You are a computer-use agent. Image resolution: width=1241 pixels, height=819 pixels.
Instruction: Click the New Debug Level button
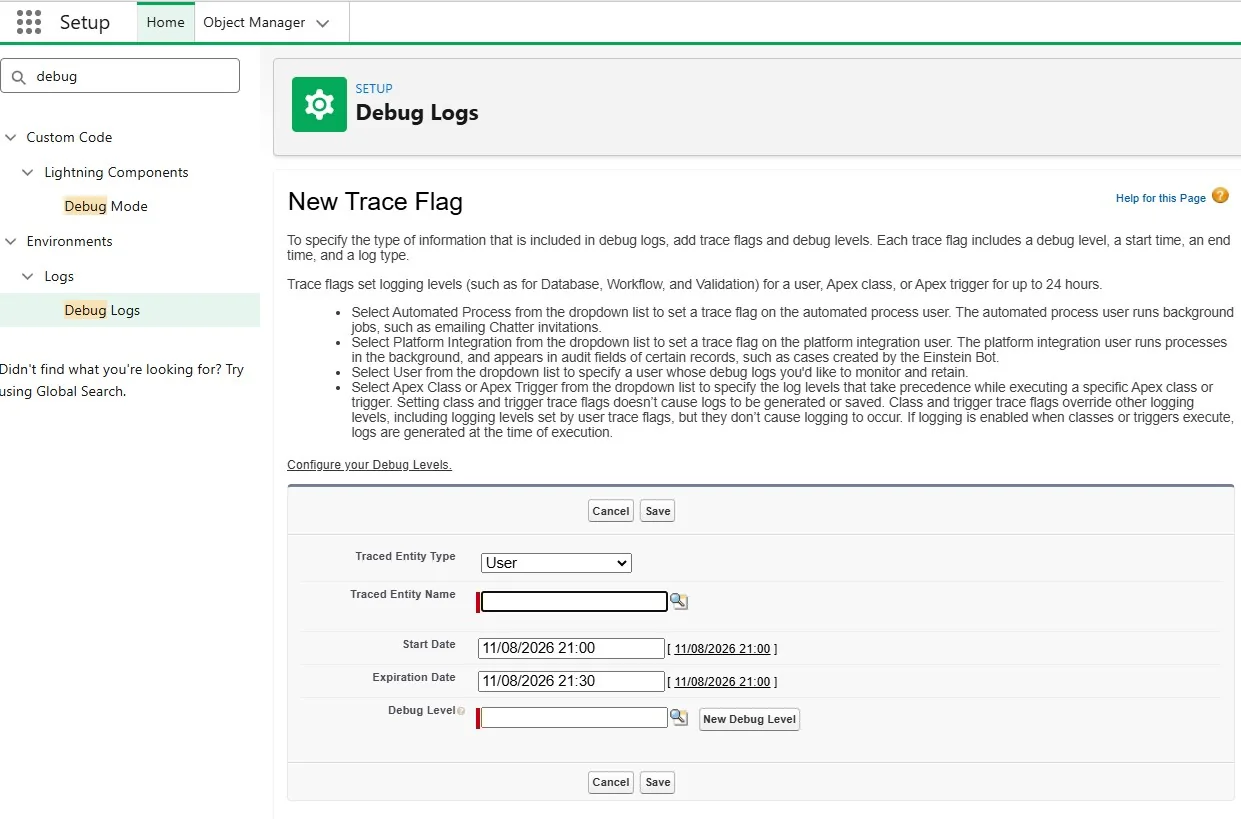click(x=749, y=719)
